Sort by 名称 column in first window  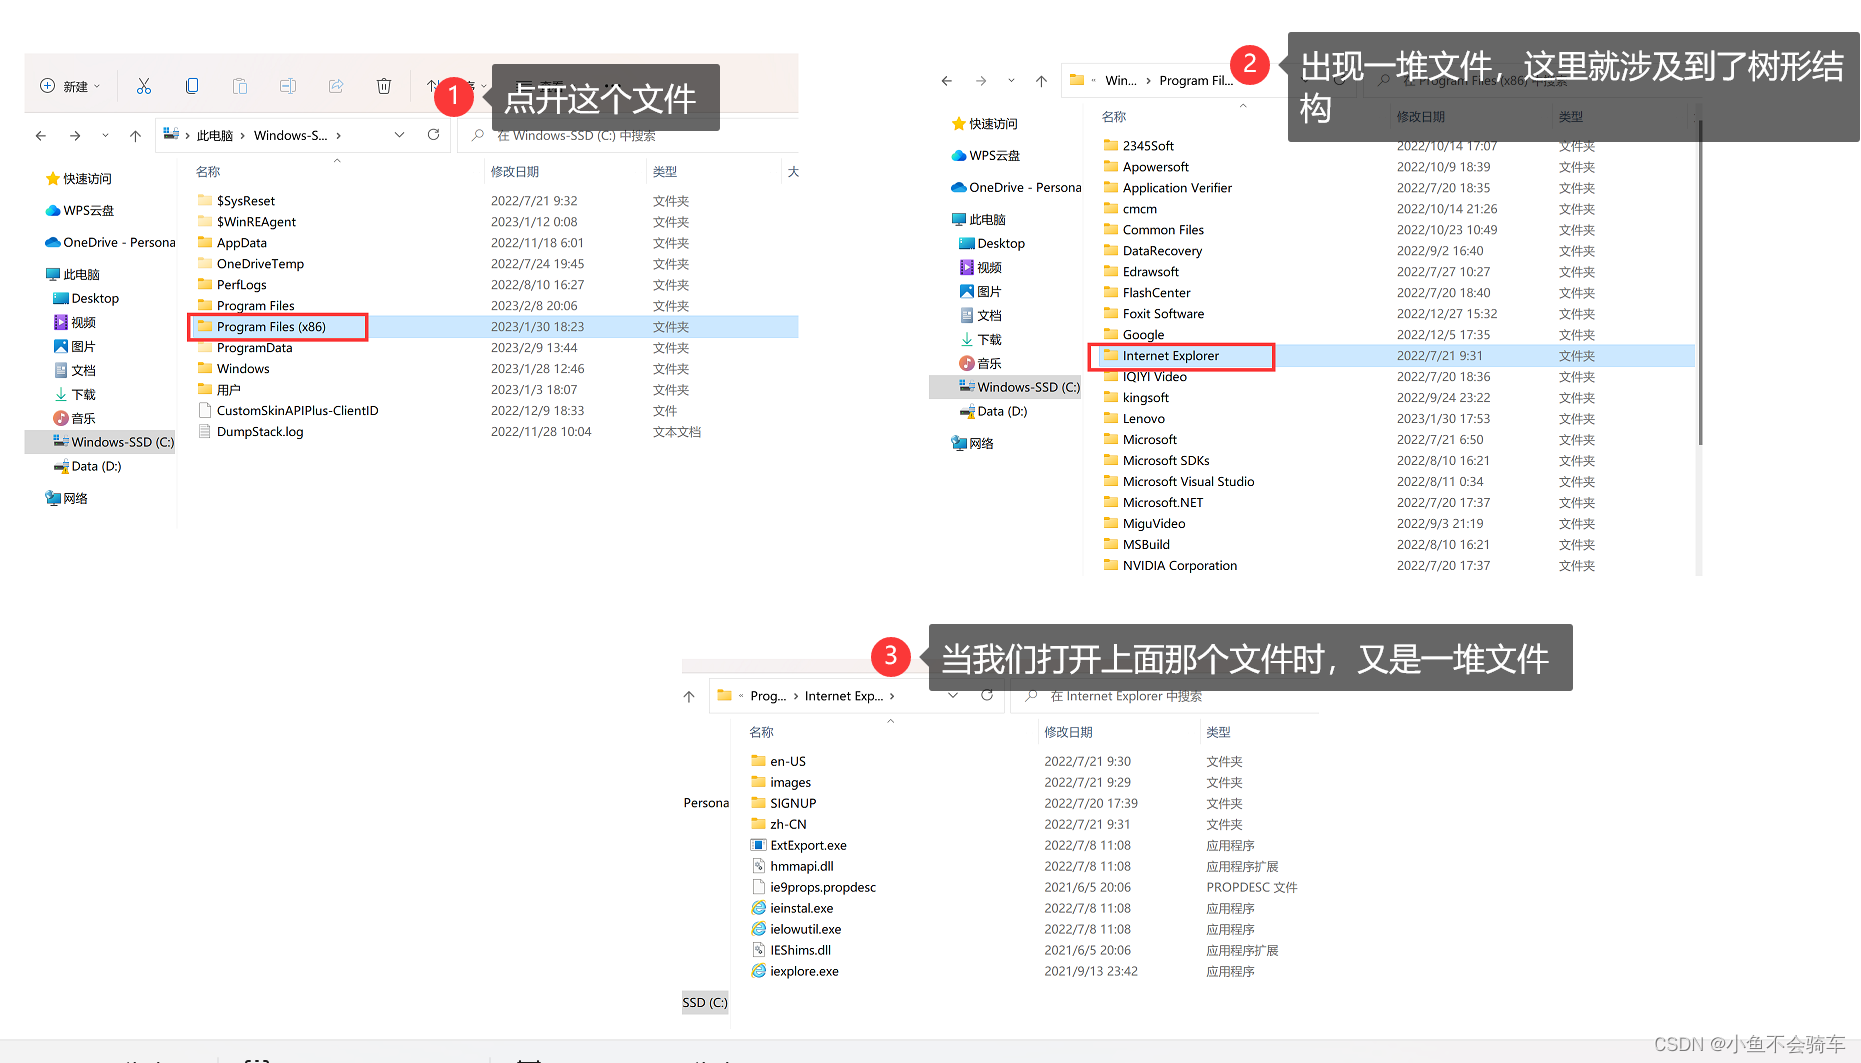(x=208, y=172)
